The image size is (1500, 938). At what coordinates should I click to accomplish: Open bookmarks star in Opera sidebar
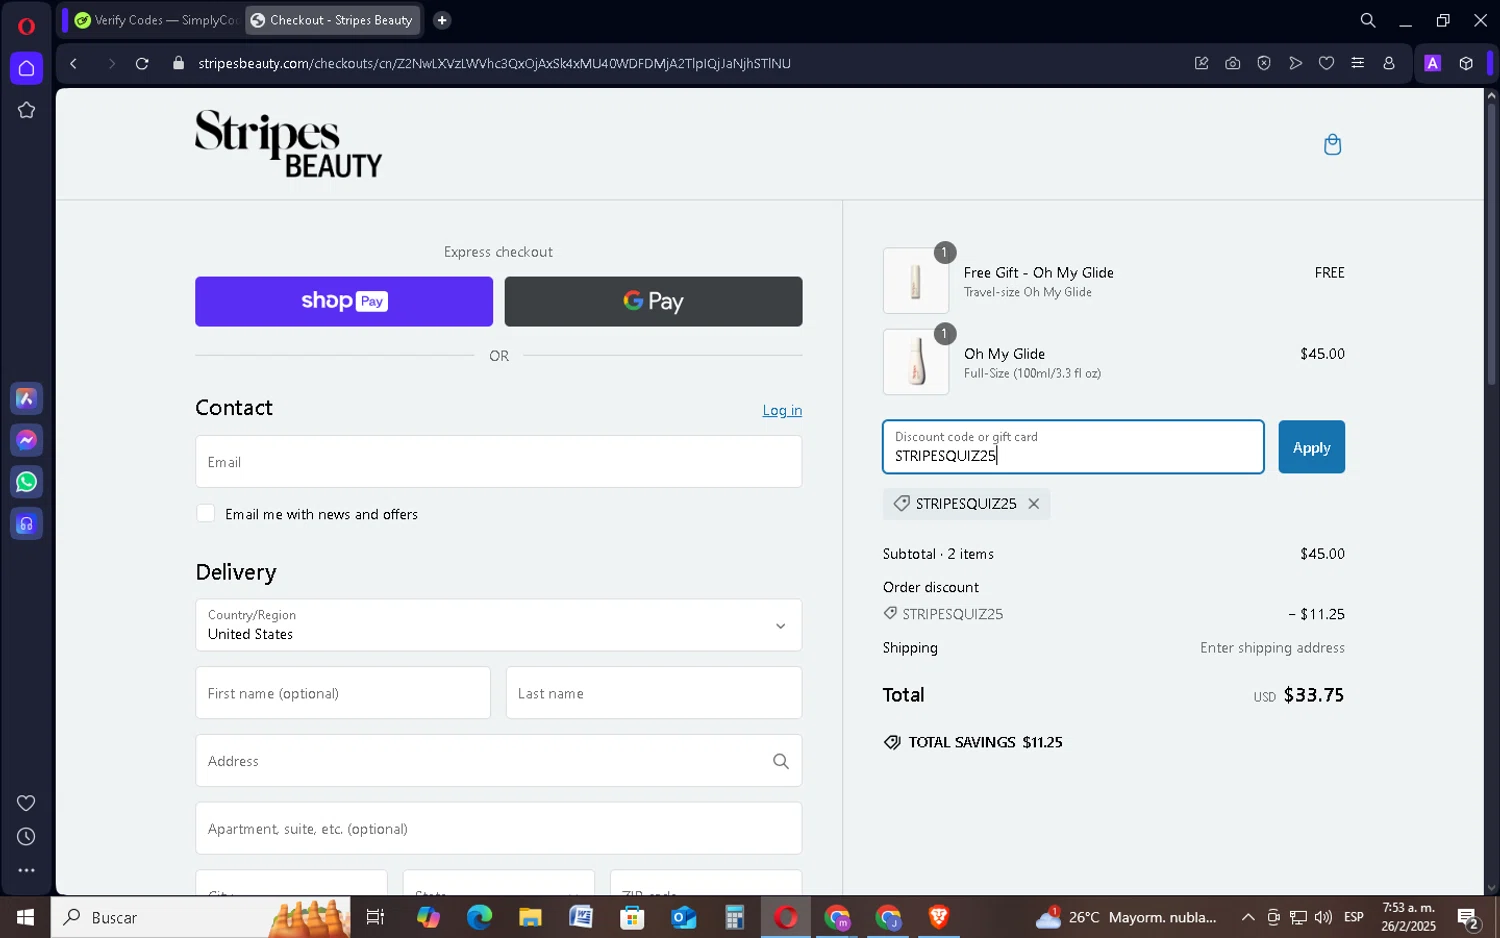(27, 110)
